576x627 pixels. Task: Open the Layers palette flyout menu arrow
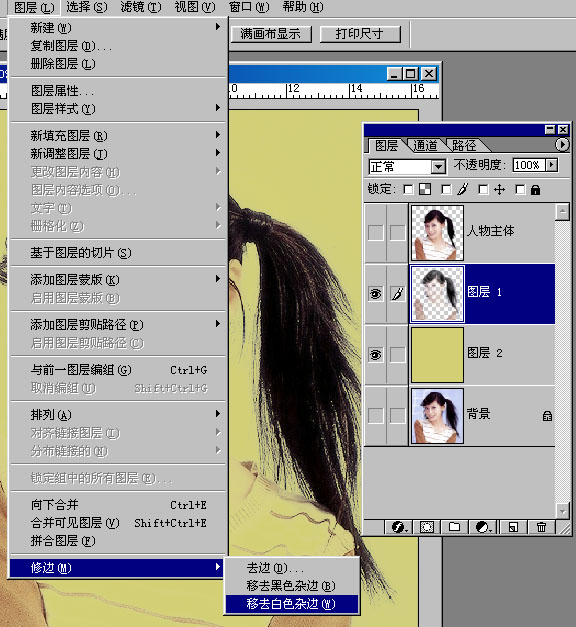pos(562,144)
